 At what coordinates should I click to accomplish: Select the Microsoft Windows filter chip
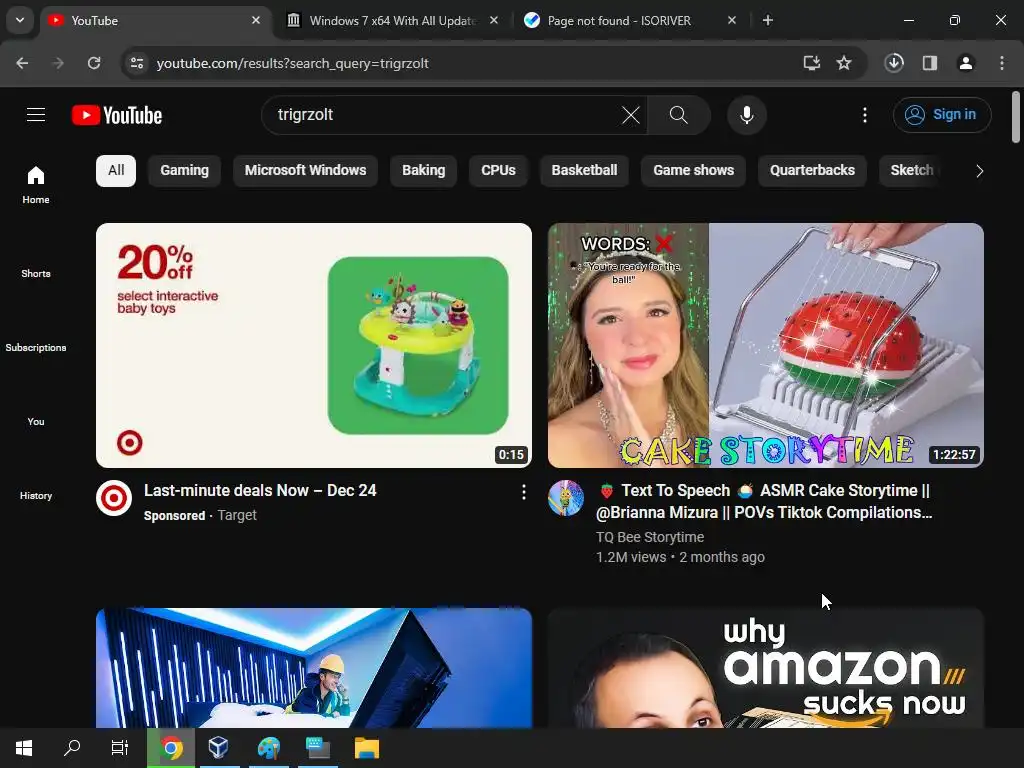305,170
